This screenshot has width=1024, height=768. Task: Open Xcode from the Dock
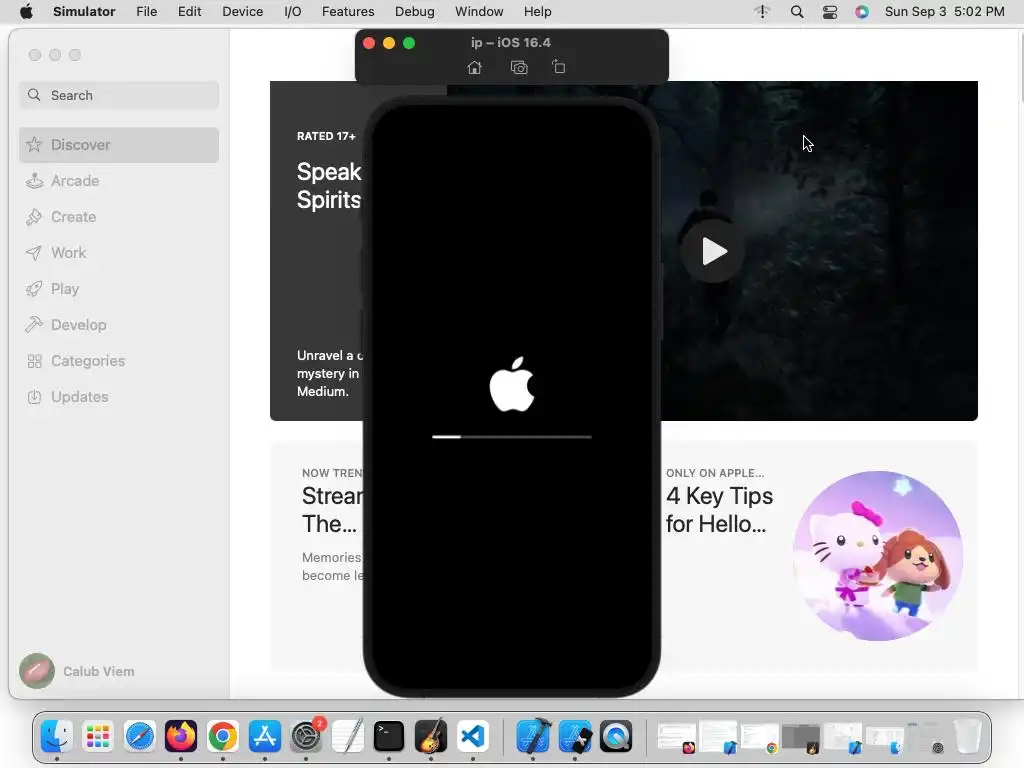point(533,737)
